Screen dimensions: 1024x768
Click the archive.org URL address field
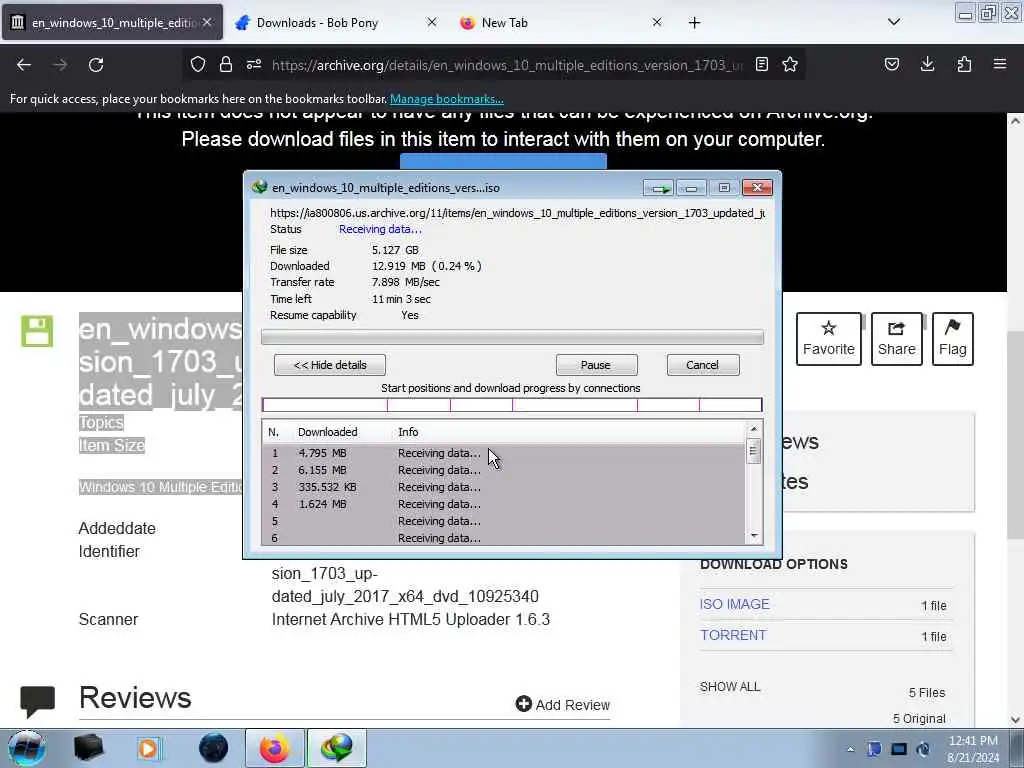(507, 65)
